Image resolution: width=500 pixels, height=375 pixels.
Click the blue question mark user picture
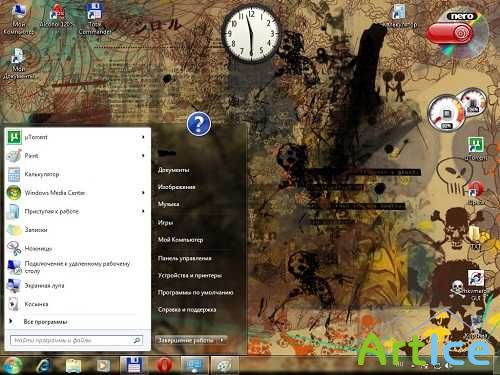coord(199,124)
